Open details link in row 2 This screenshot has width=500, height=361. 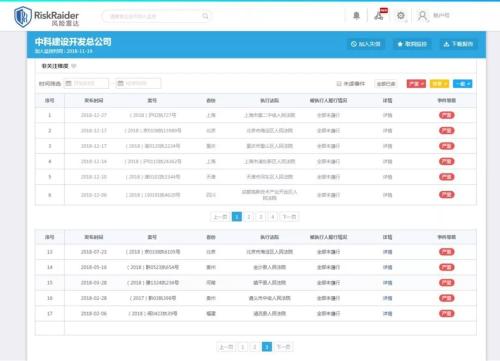click(x=387, y=131)
